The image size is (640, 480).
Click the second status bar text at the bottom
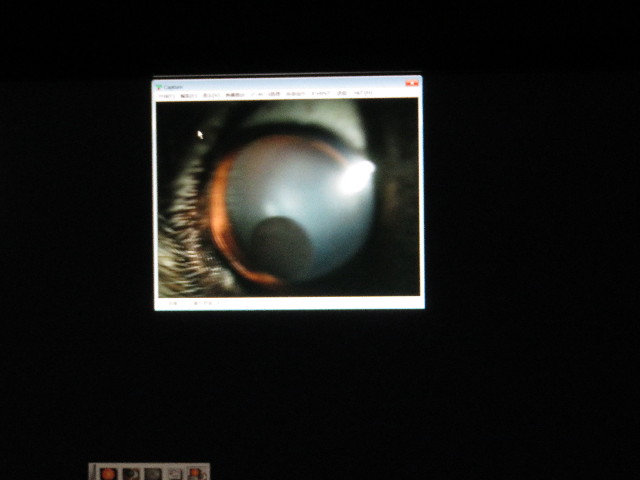pos(205,302)
